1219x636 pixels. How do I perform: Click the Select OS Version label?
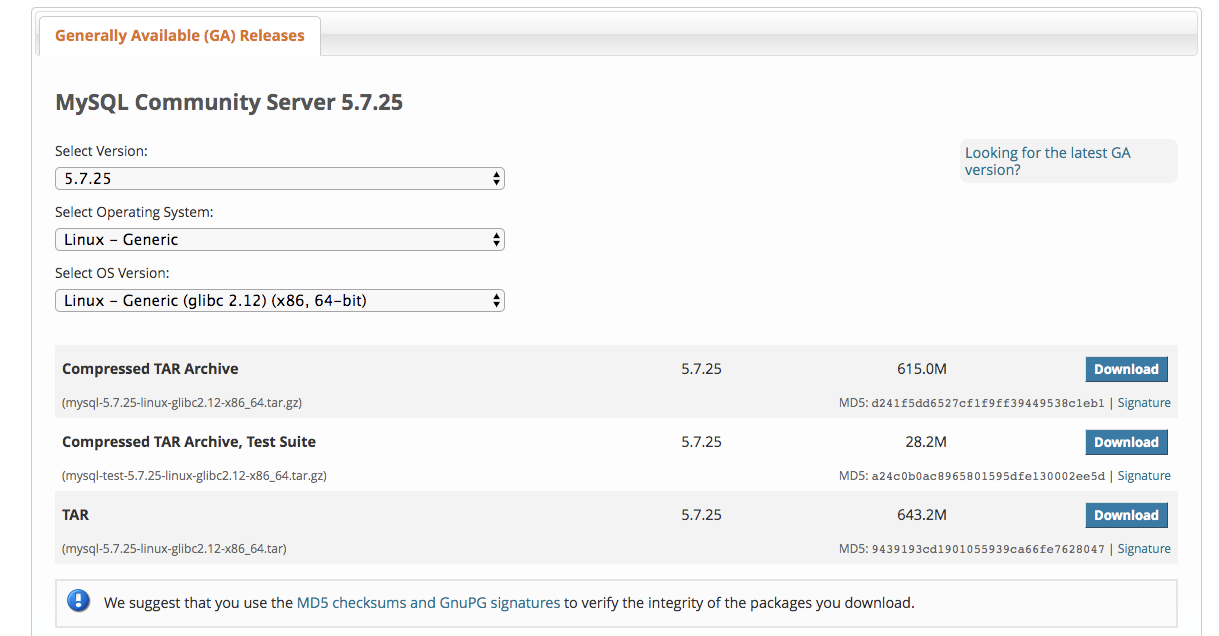click(x=112, y=273)
